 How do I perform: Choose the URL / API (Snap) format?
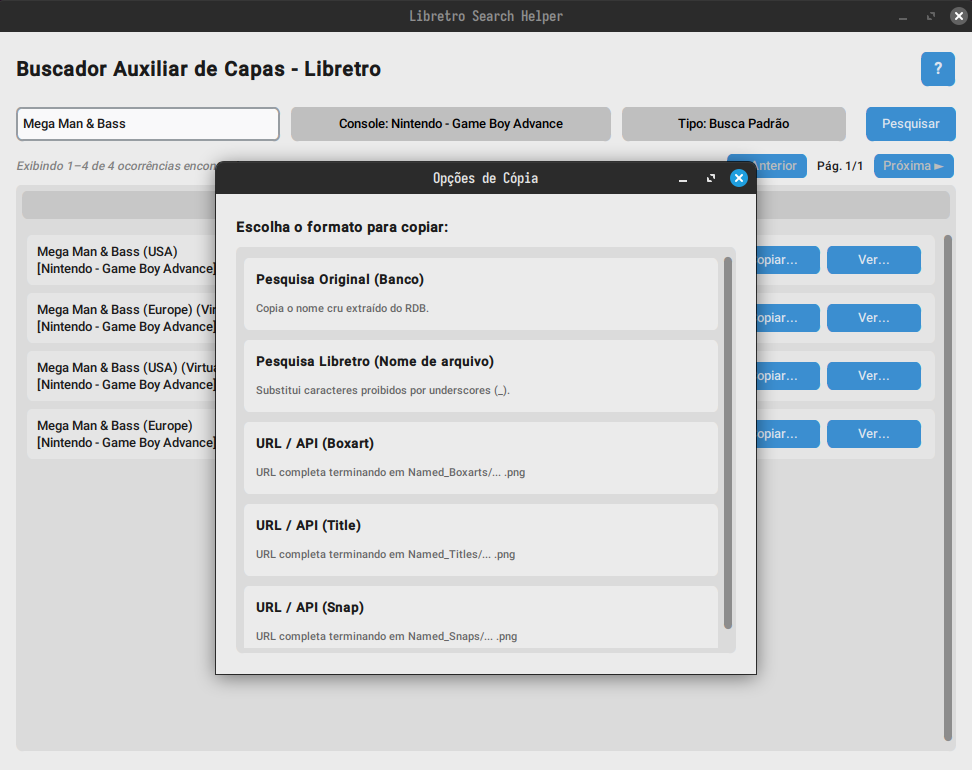(480, 617)
